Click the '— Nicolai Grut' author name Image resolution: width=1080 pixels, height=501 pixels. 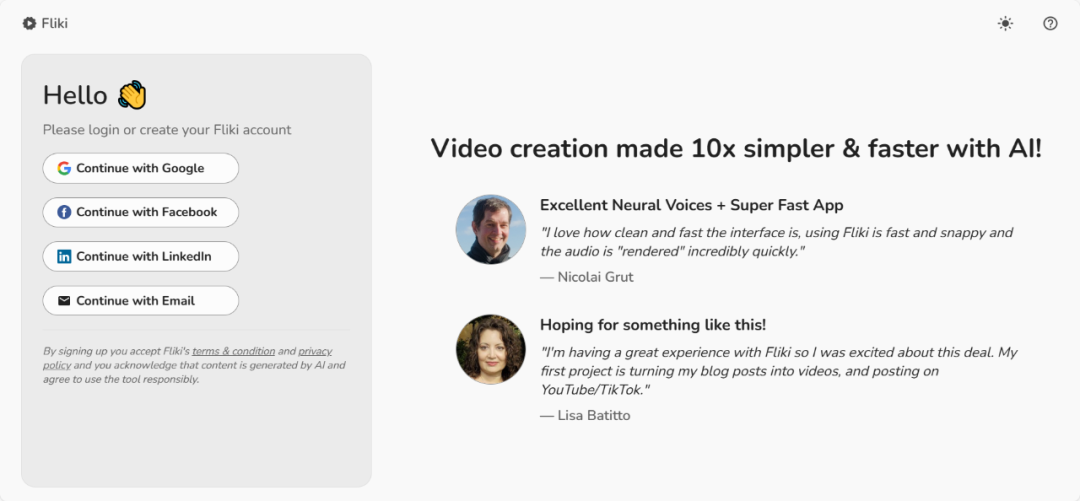586,277
